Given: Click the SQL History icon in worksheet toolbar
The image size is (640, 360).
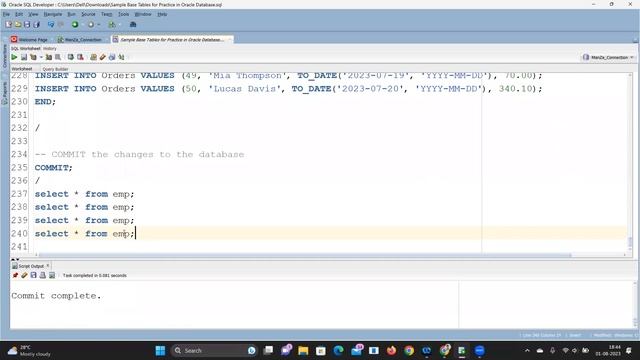Looking at the screenshot, I should [112, 57].
